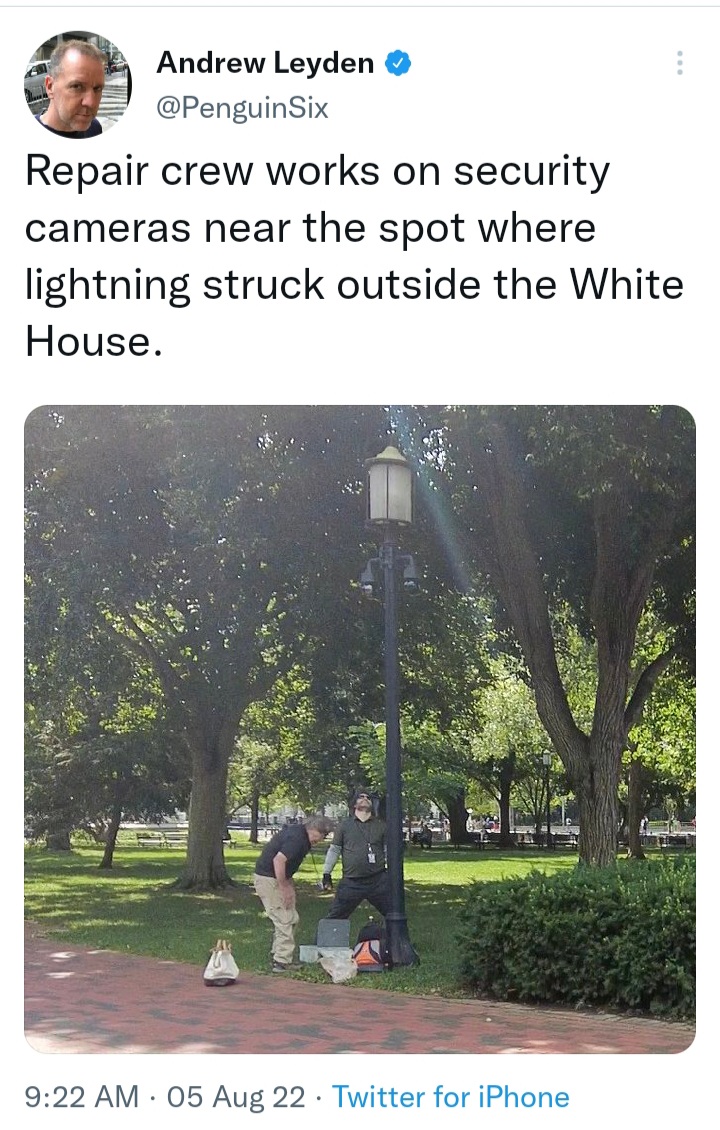Image resolution: width=720 pixels, height=1130 pixels.
Task: Click the open laptop case near the pole
Action: tap(332, 935)
